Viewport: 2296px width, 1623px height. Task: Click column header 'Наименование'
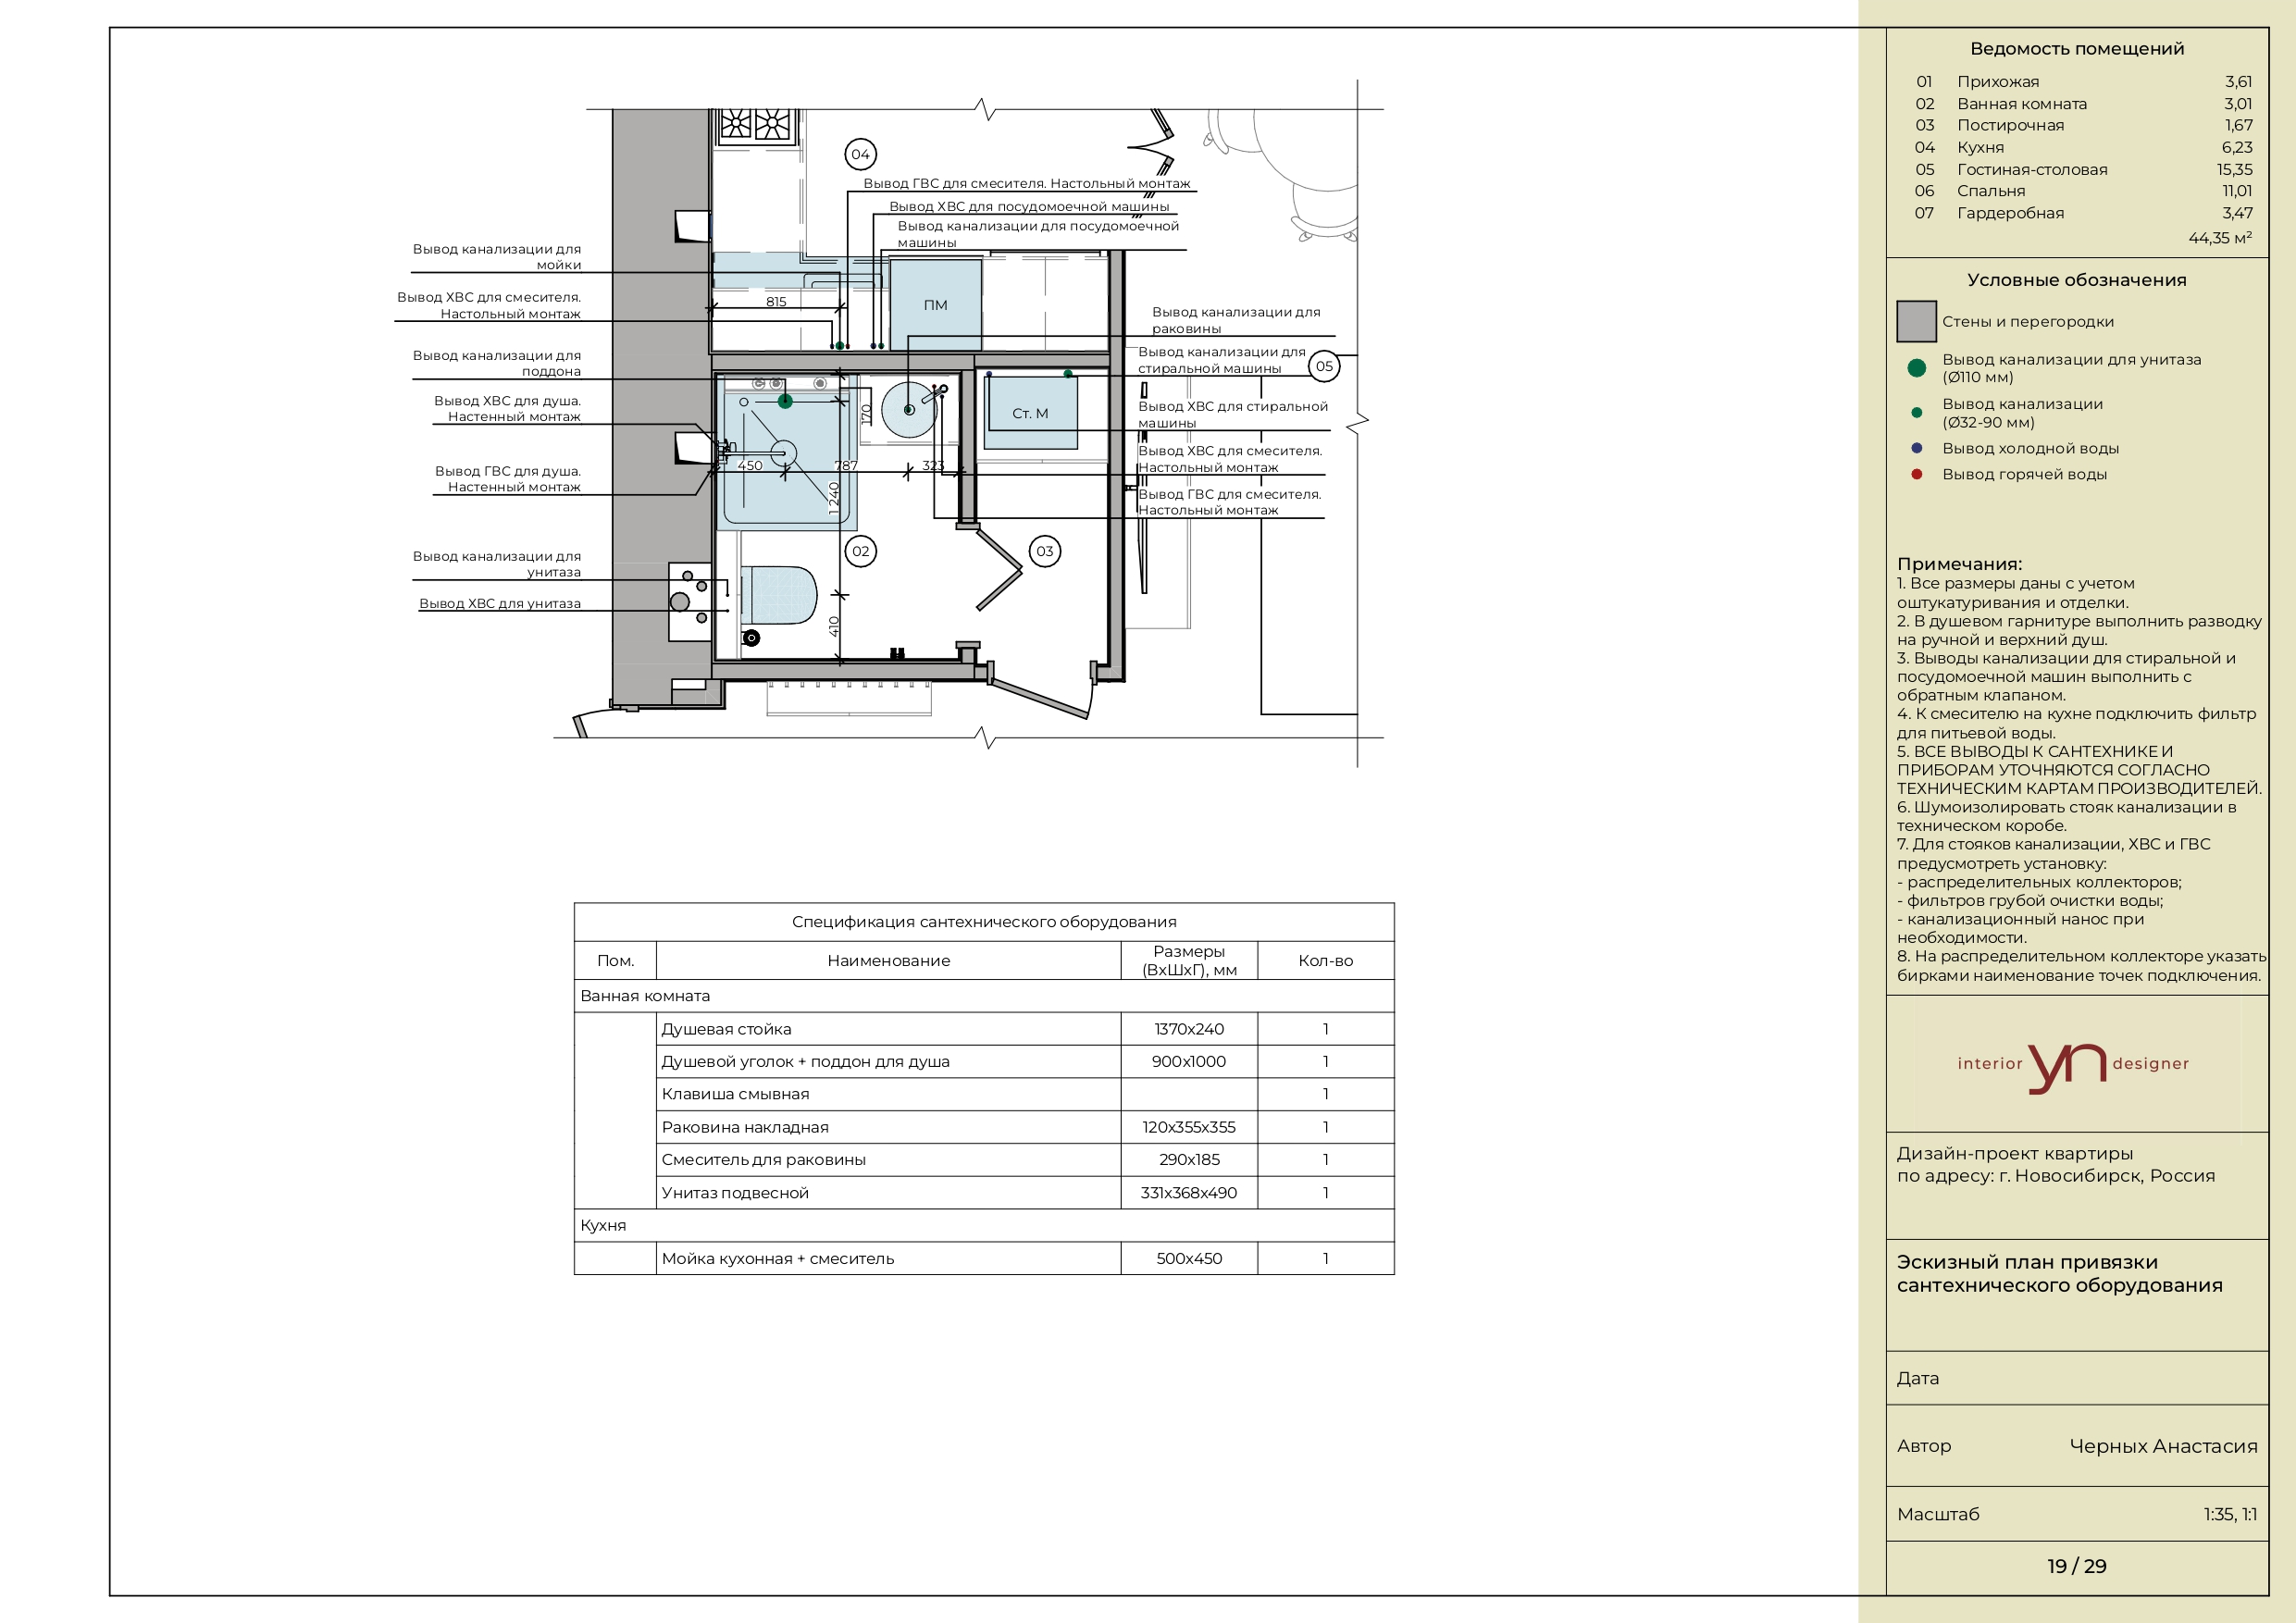click(x=888, y=960)
